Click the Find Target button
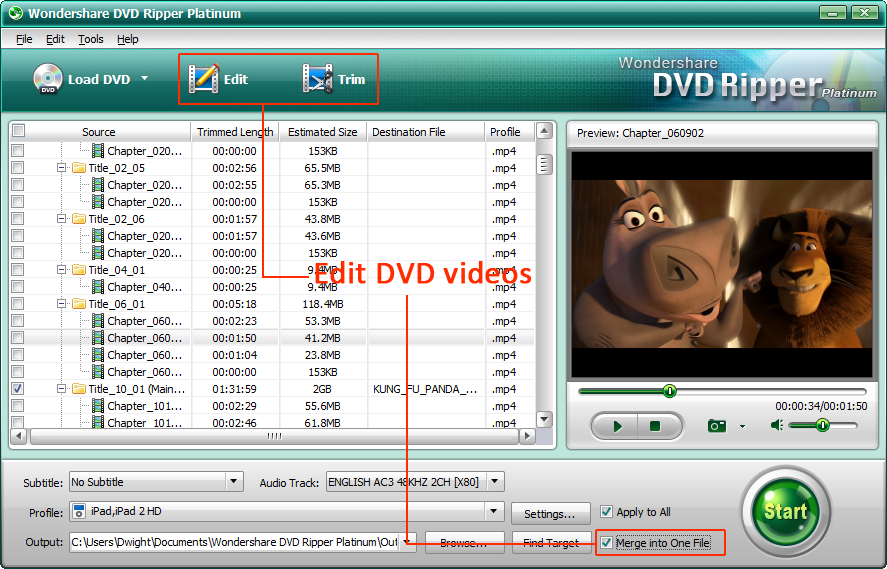887x569 pixels. [551, 543]
